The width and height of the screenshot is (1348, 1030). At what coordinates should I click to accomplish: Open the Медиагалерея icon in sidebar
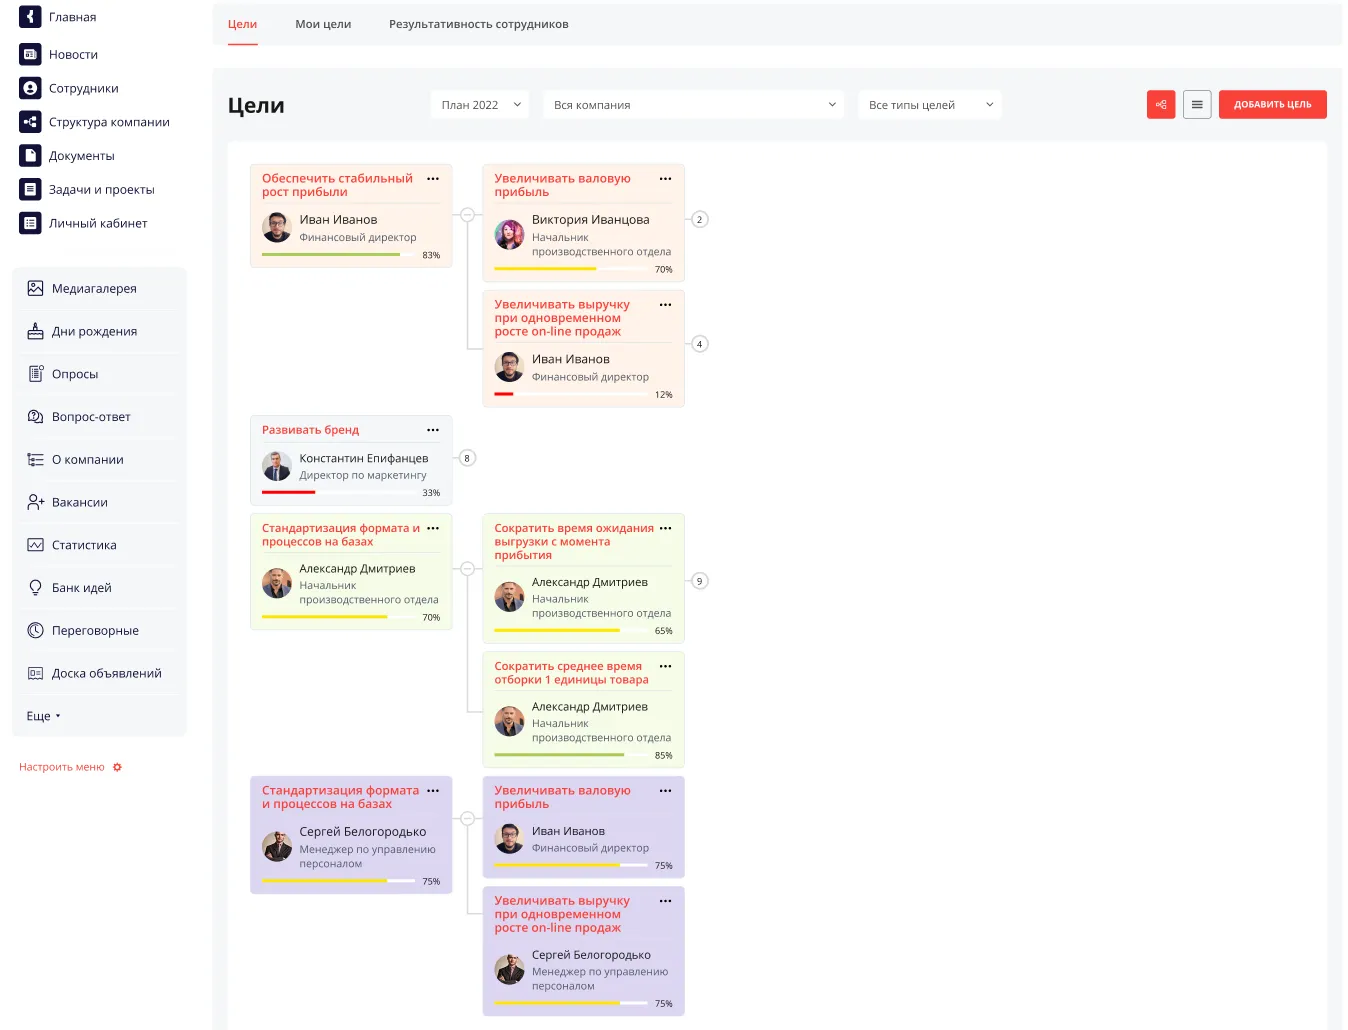[35, 289]
